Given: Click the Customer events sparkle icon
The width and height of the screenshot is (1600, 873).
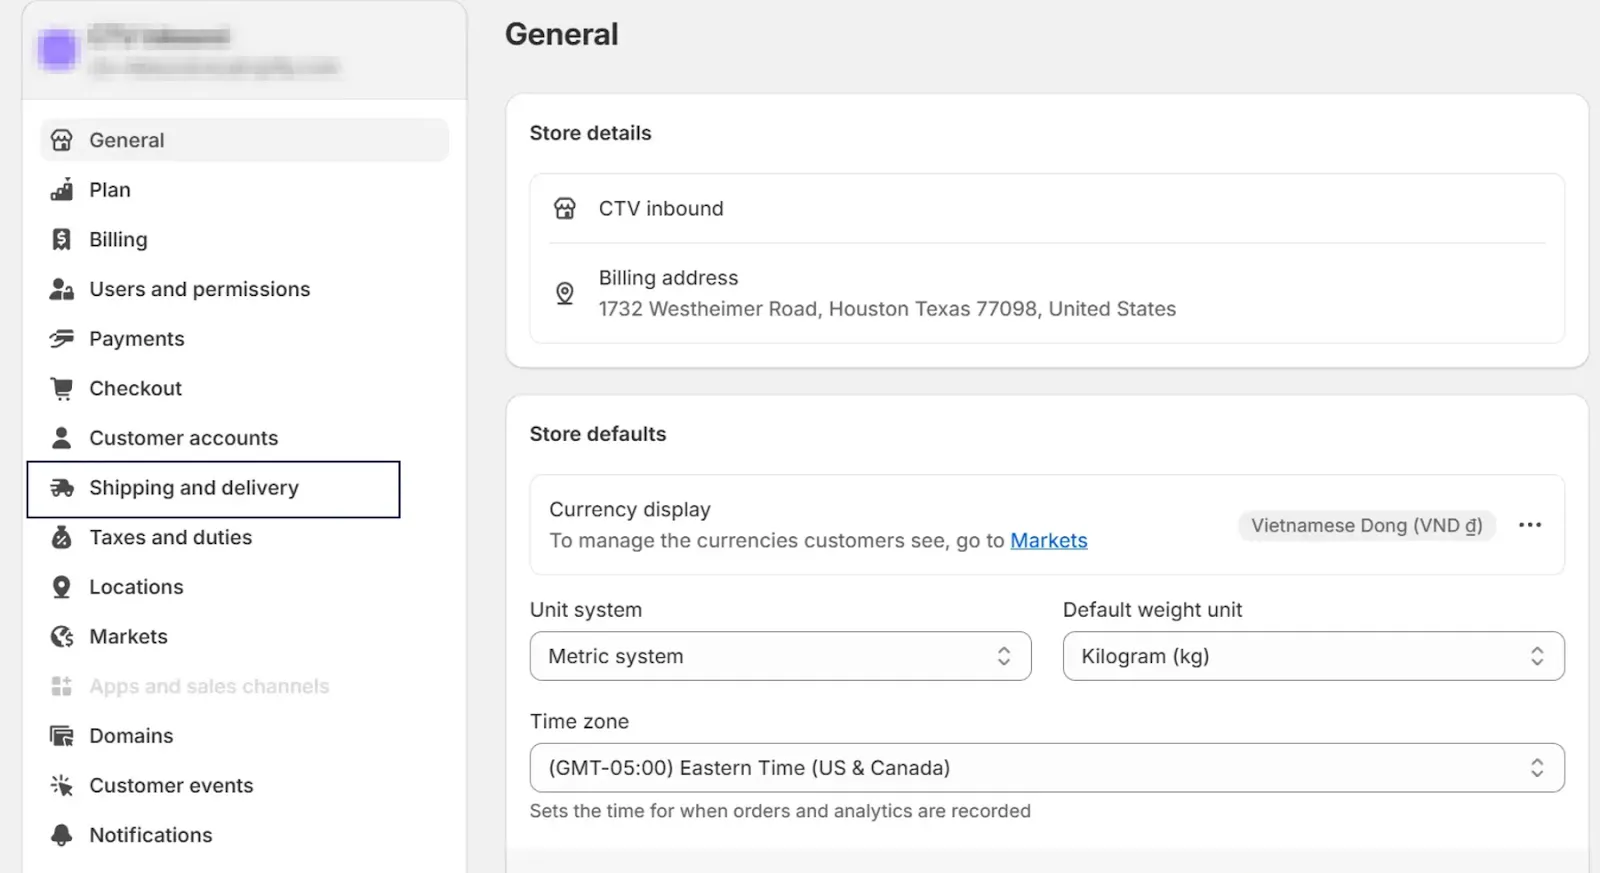Looking at the screenshot, I should [62, 786].
